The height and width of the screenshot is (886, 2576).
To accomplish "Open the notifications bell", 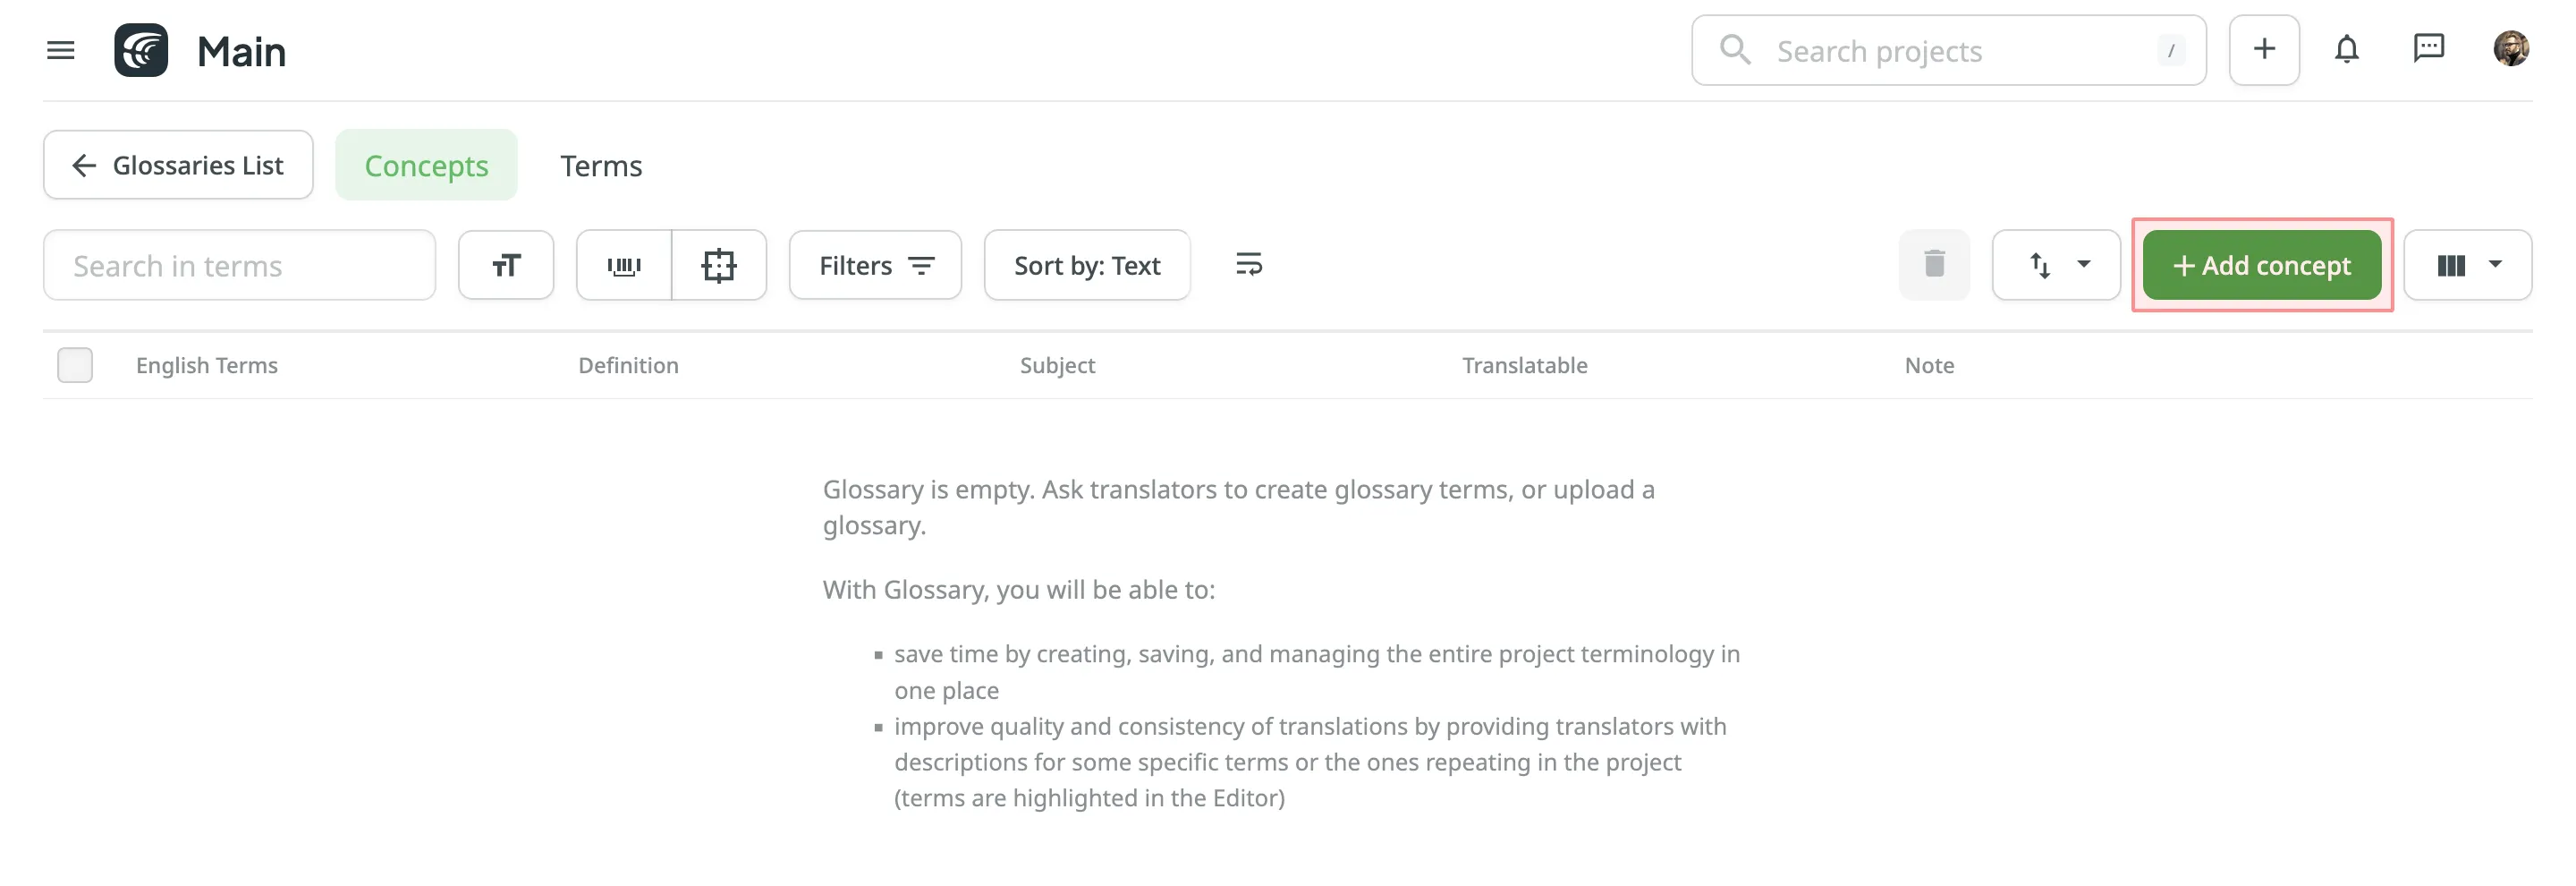I will pyautogui.click(x=2346, y=50).
